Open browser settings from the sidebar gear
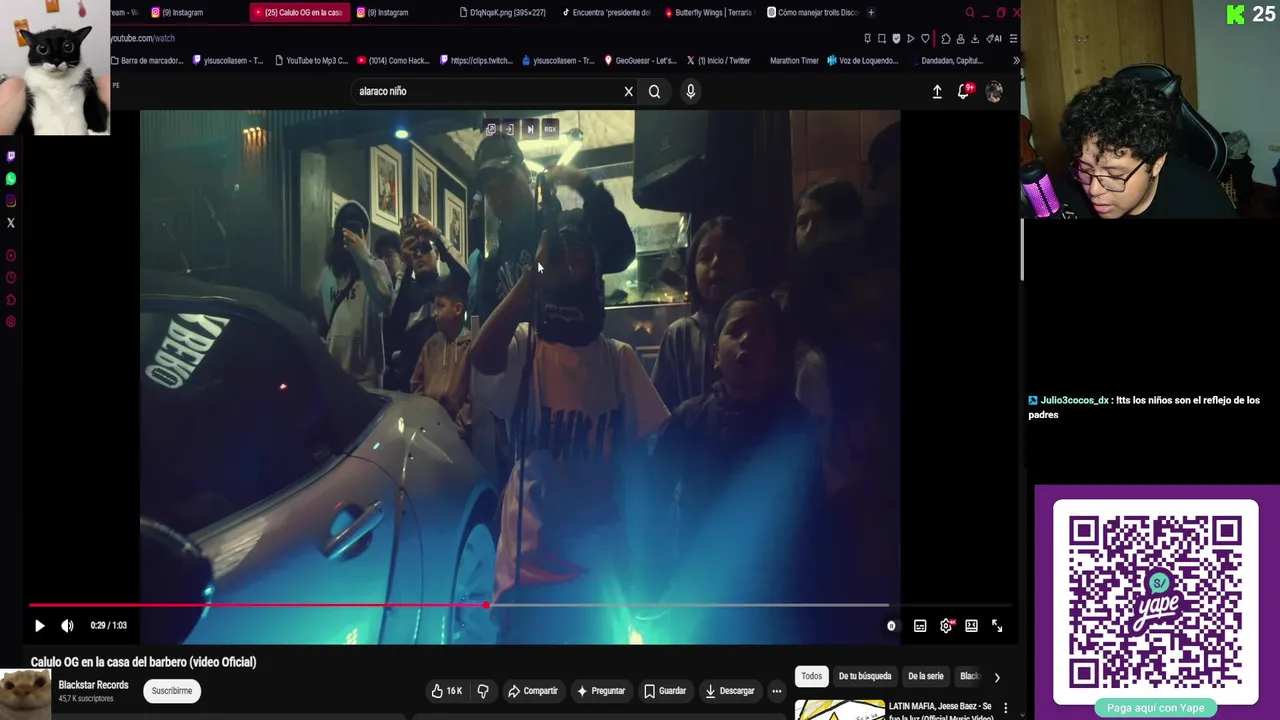Screen dimensions: 1280x720 point(11,322)
